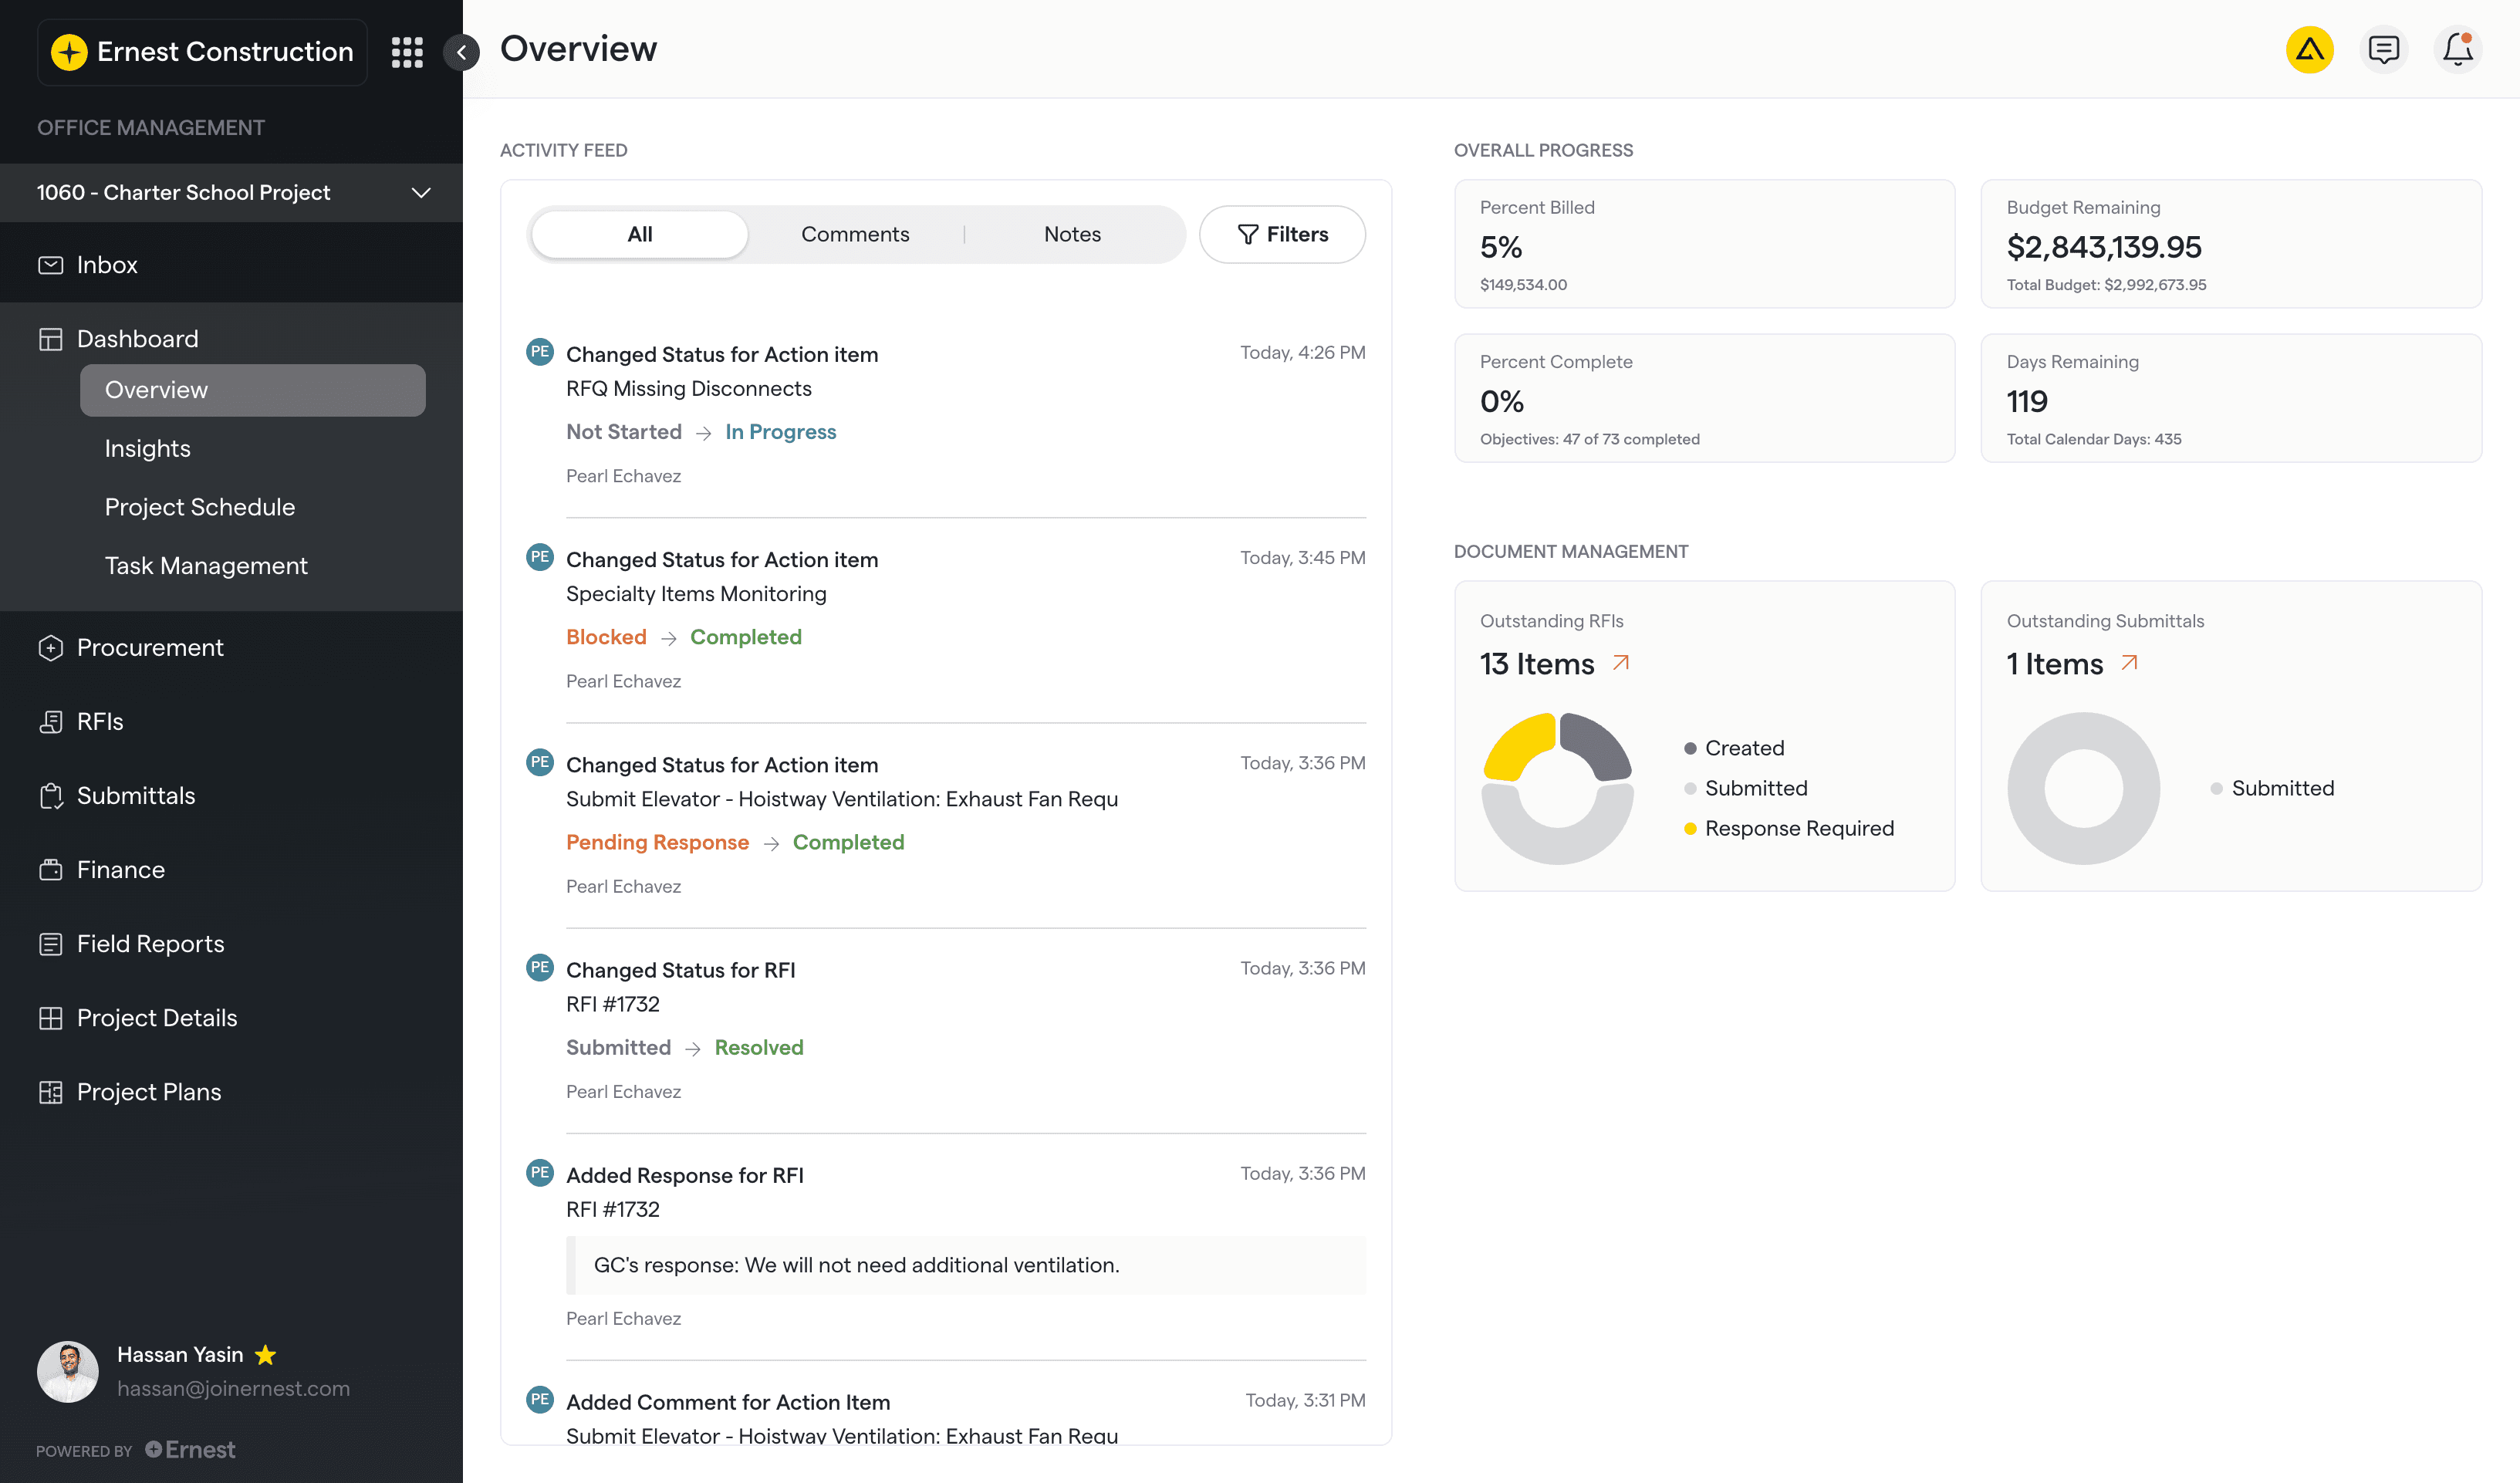Viewport: 2520px width, 1483px height.
Task: Open the Field Reports icon
Action: (x=52, y=943)
